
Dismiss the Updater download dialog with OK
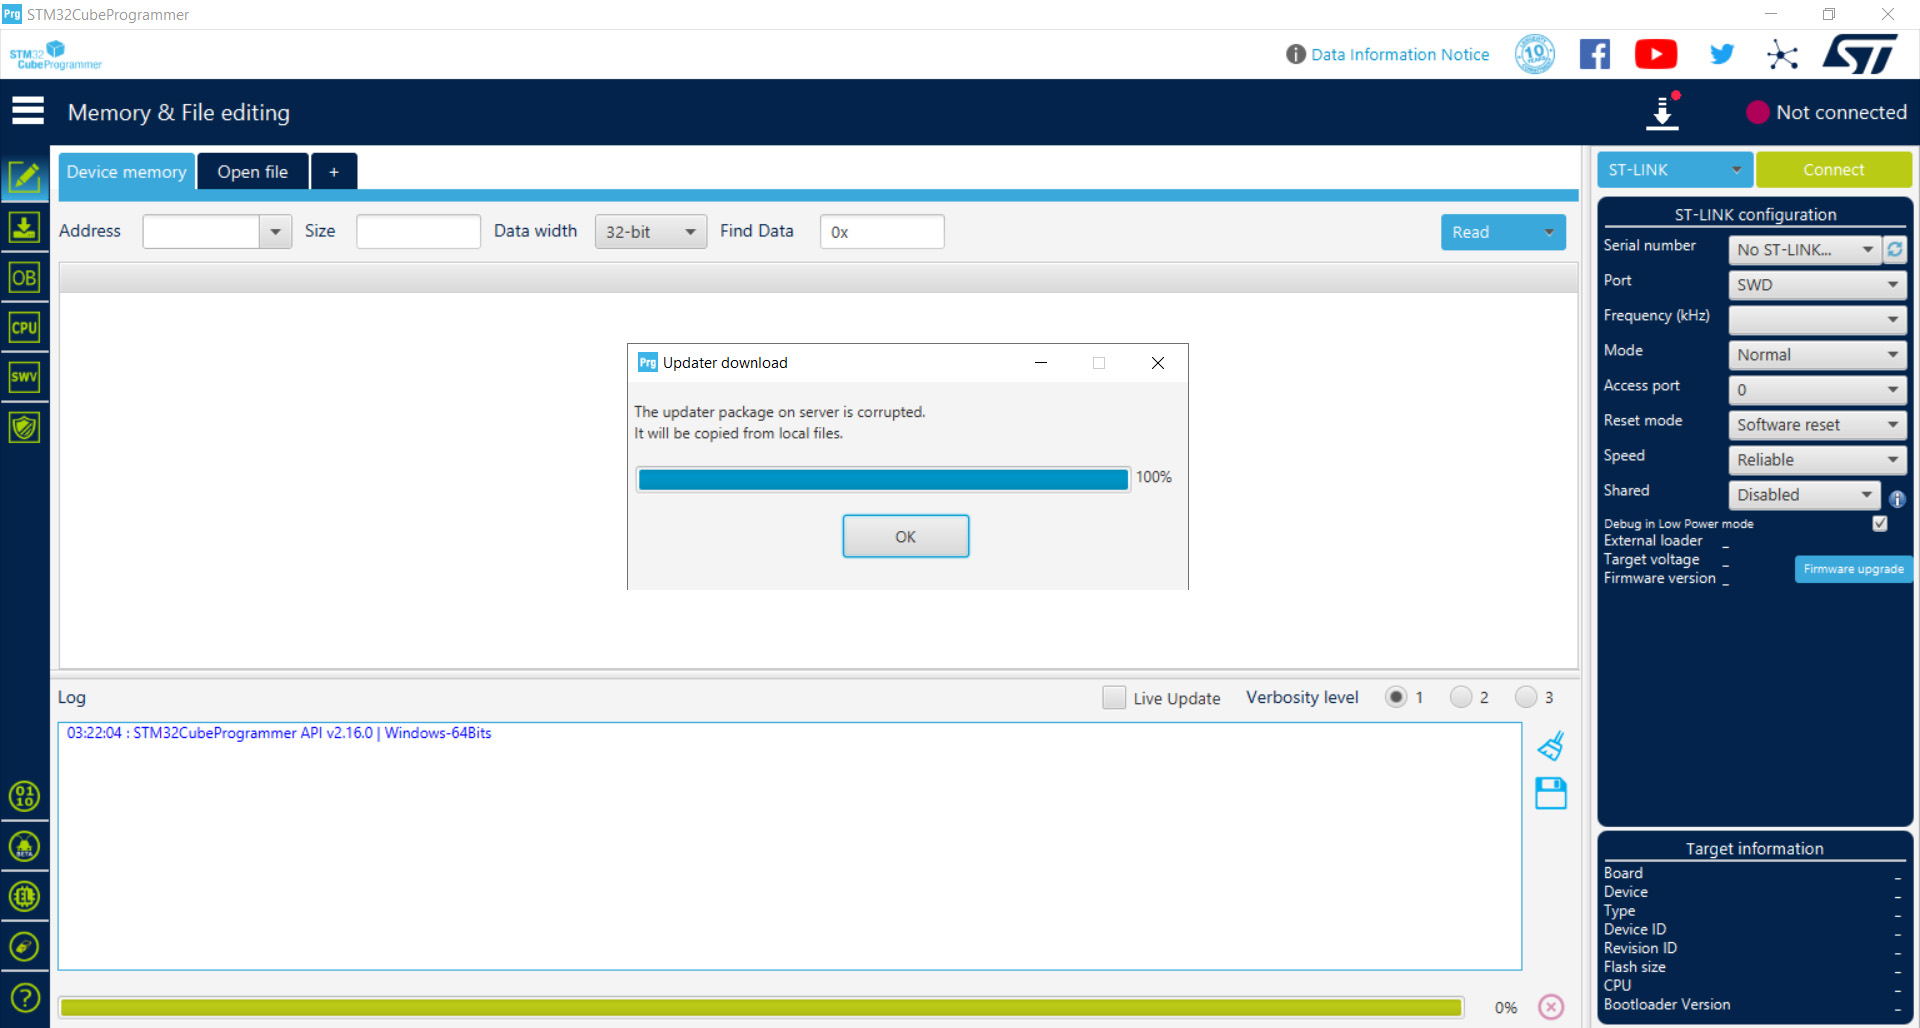tap(905, 536)
